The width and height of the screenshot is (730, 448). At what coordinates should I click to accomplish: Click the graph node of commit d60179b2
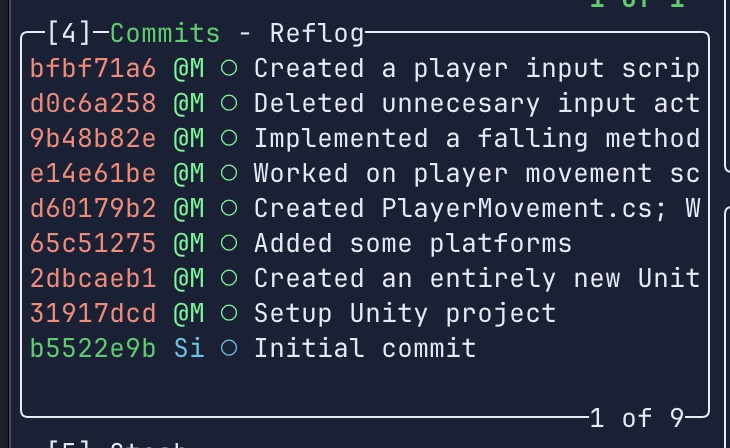(x=229, y=209)
